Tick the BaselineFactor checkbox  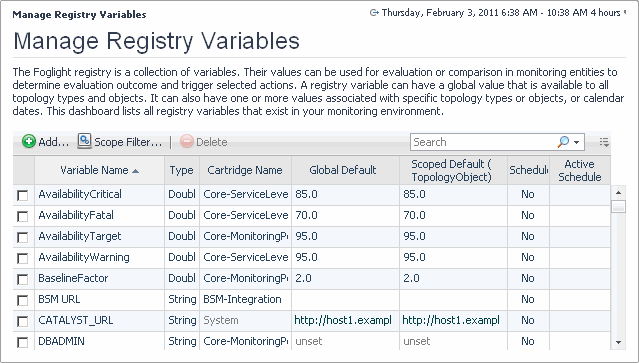(22, 279)
